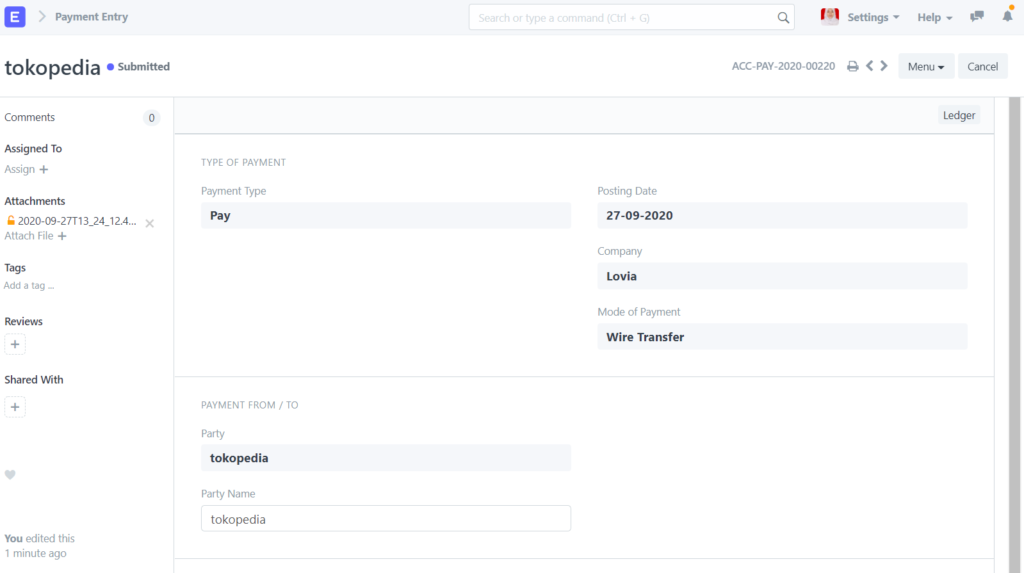Open the Ledger view button

click(959, 115)
